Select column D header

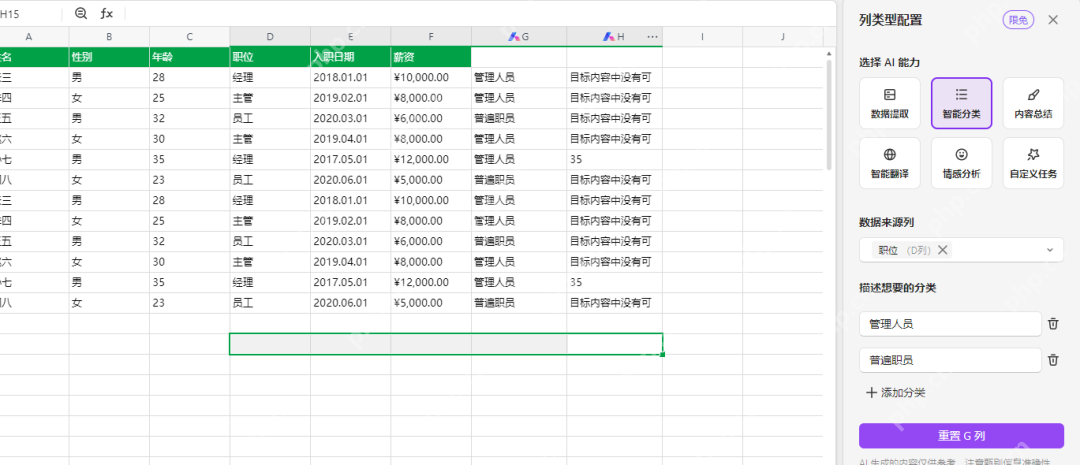[x=270, y=37]
